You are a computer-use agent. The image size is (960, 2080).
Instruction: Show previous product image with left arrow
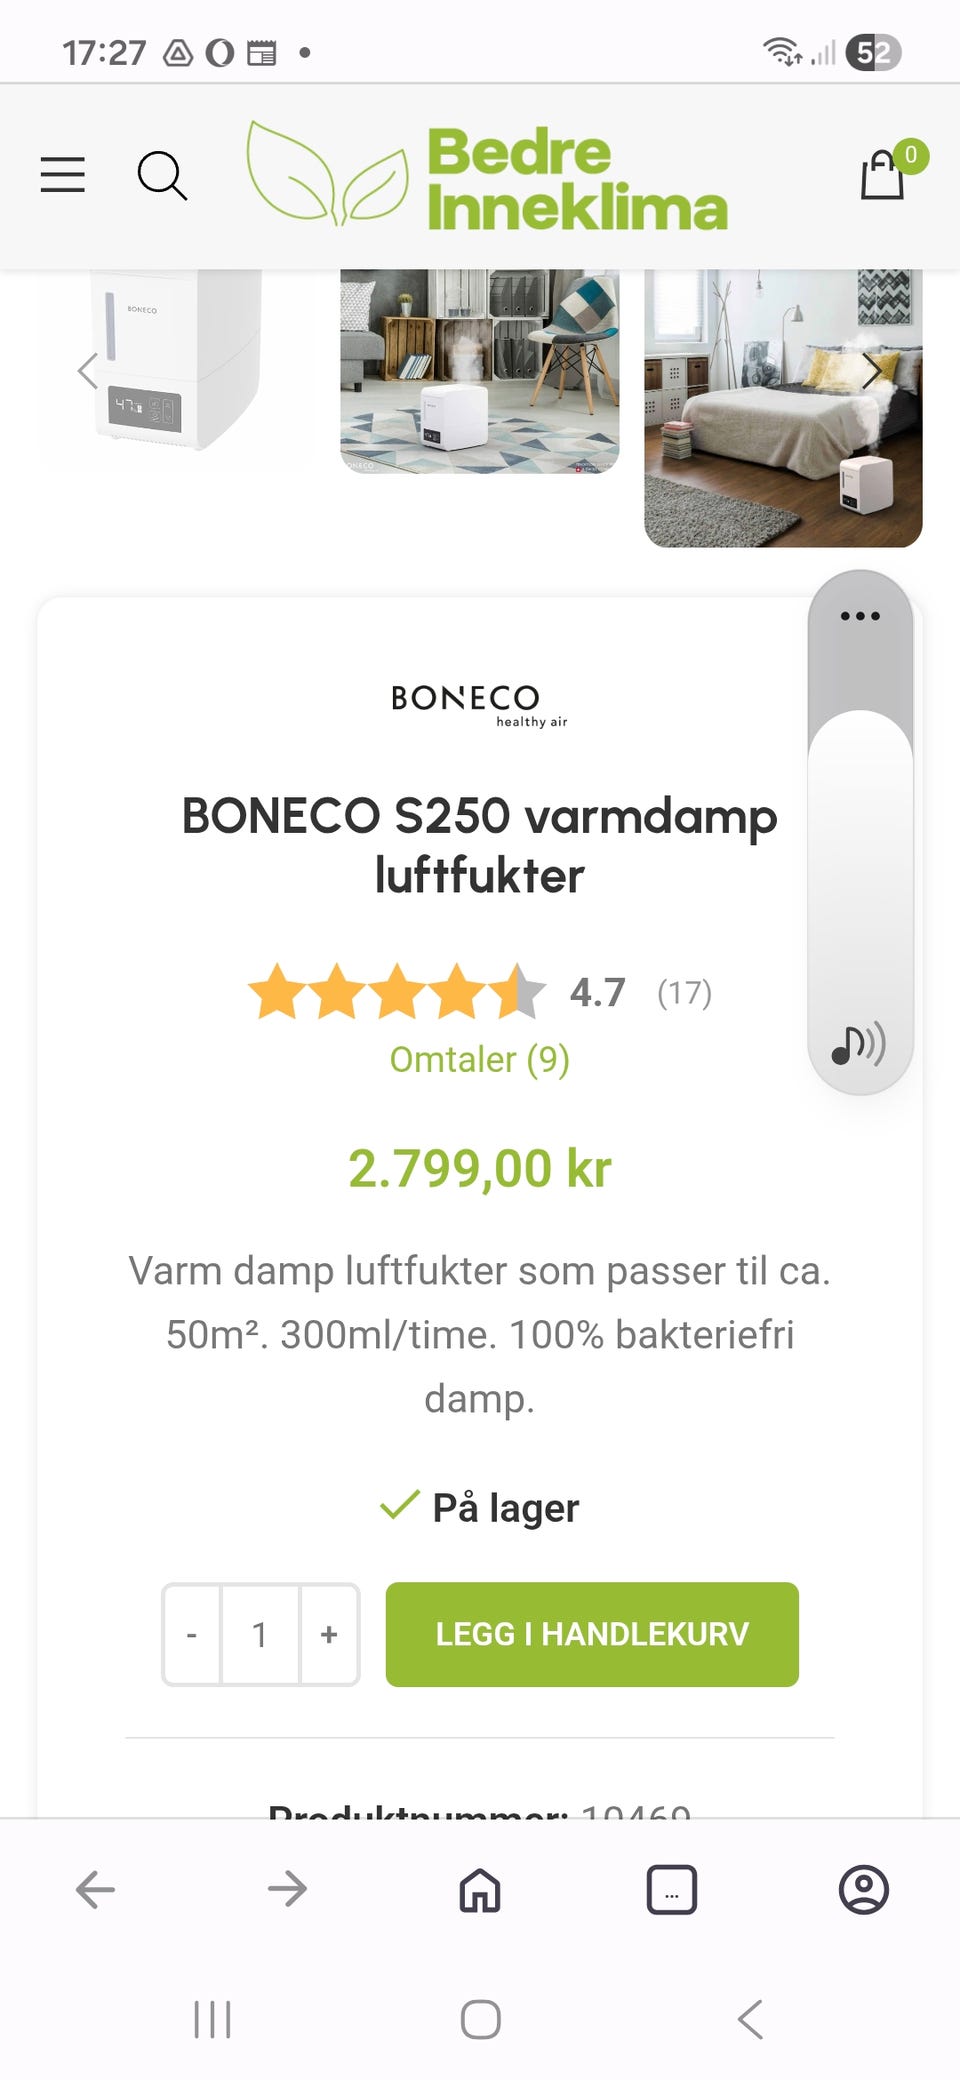click(88, 371)
